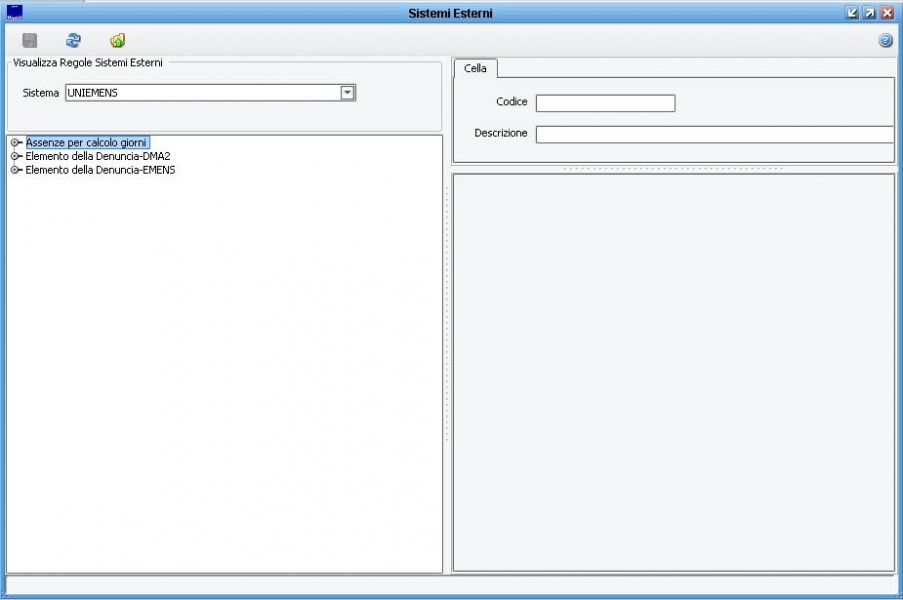This screenshot has height=600, width=903.
Task: Select the Elemento della Denuncia-DMA2 row
Action: [98, 156]
